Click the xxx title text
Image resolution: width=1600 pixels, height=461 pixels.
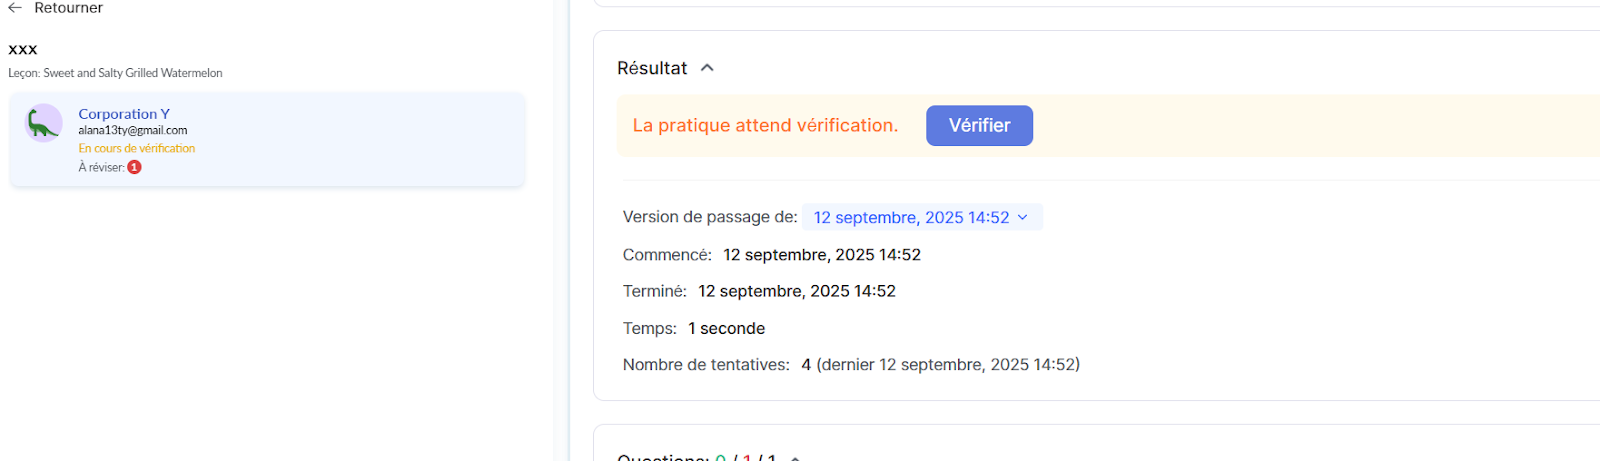[23, 49]
